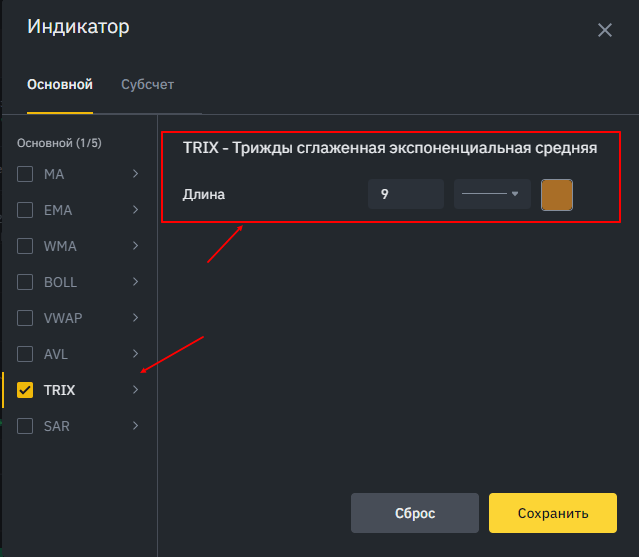Open SAR settings chevron arrow
The image size is (639, 557).
coord(135,427)
